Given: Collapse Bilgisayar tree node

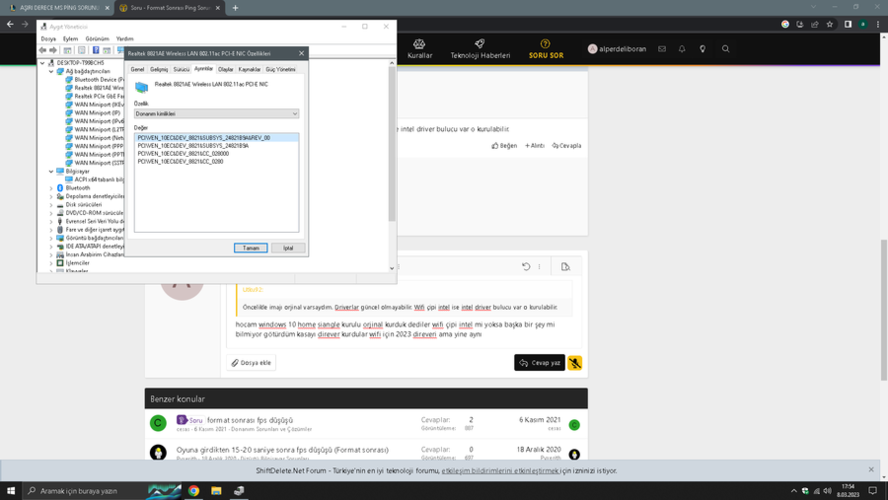Looking at the screenshot, I should [51, 171].
